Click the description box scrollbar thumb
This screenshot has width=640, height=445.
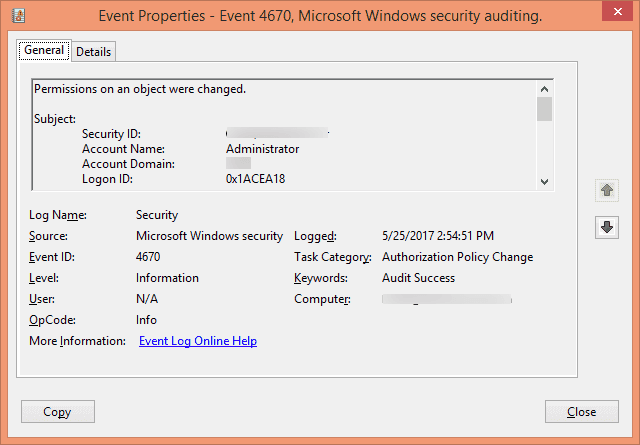coord(544,109)
